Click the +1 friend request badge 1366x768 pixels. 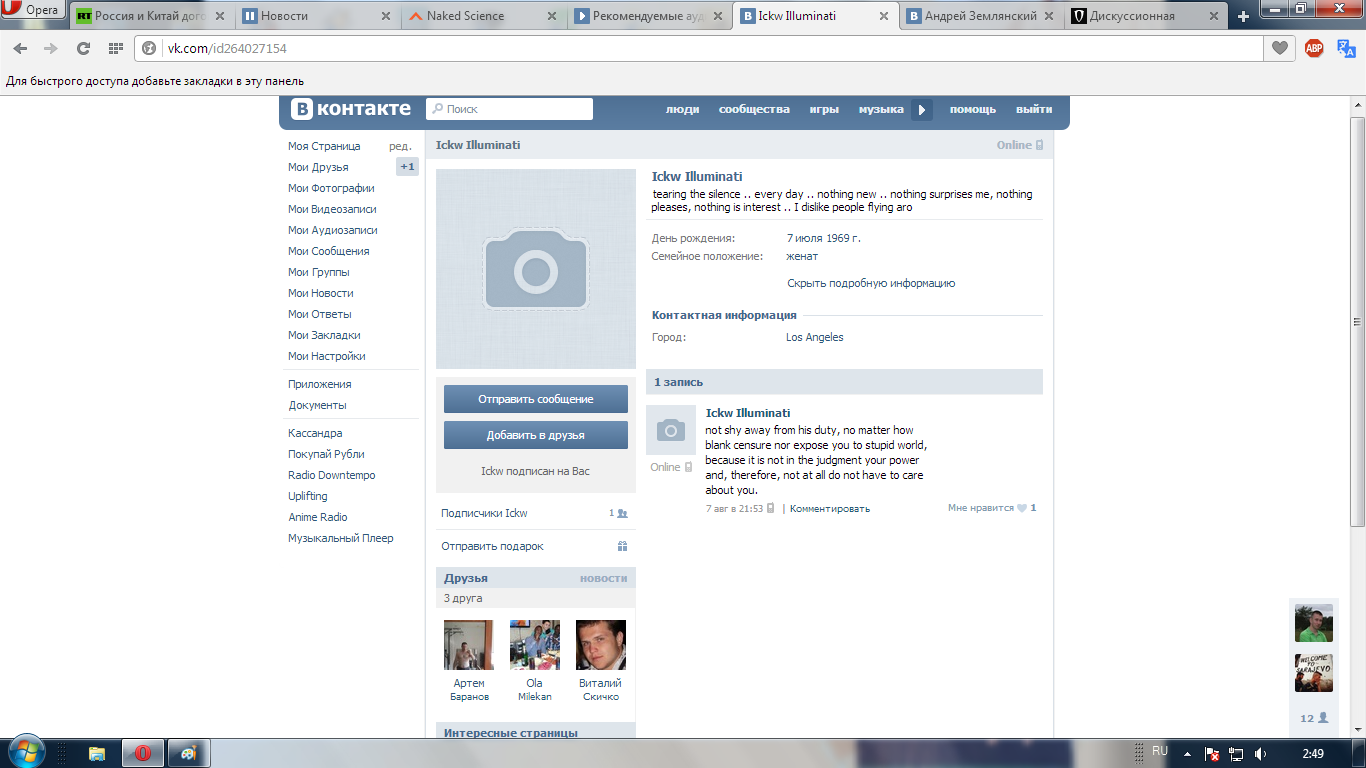pyautogui.click(x=407, y=167)
